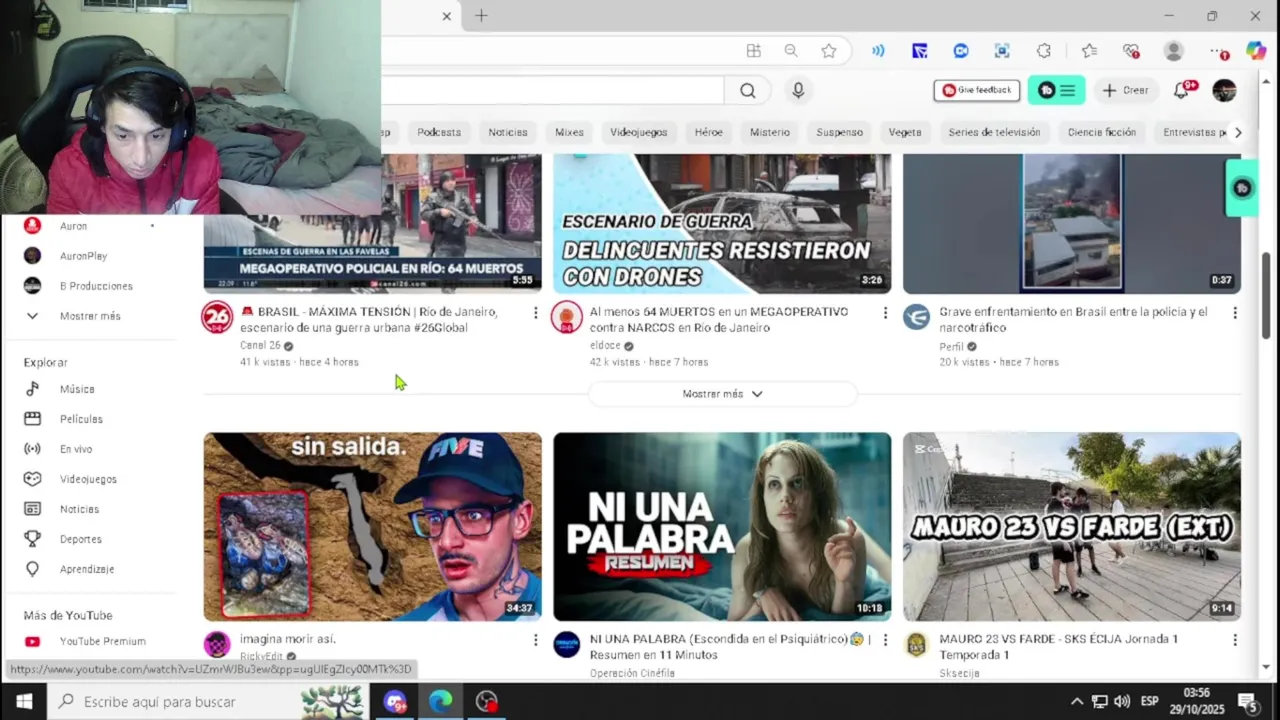
Task: Click the Operación Cinéfila channel name
Action: click(x=632, y=673)
